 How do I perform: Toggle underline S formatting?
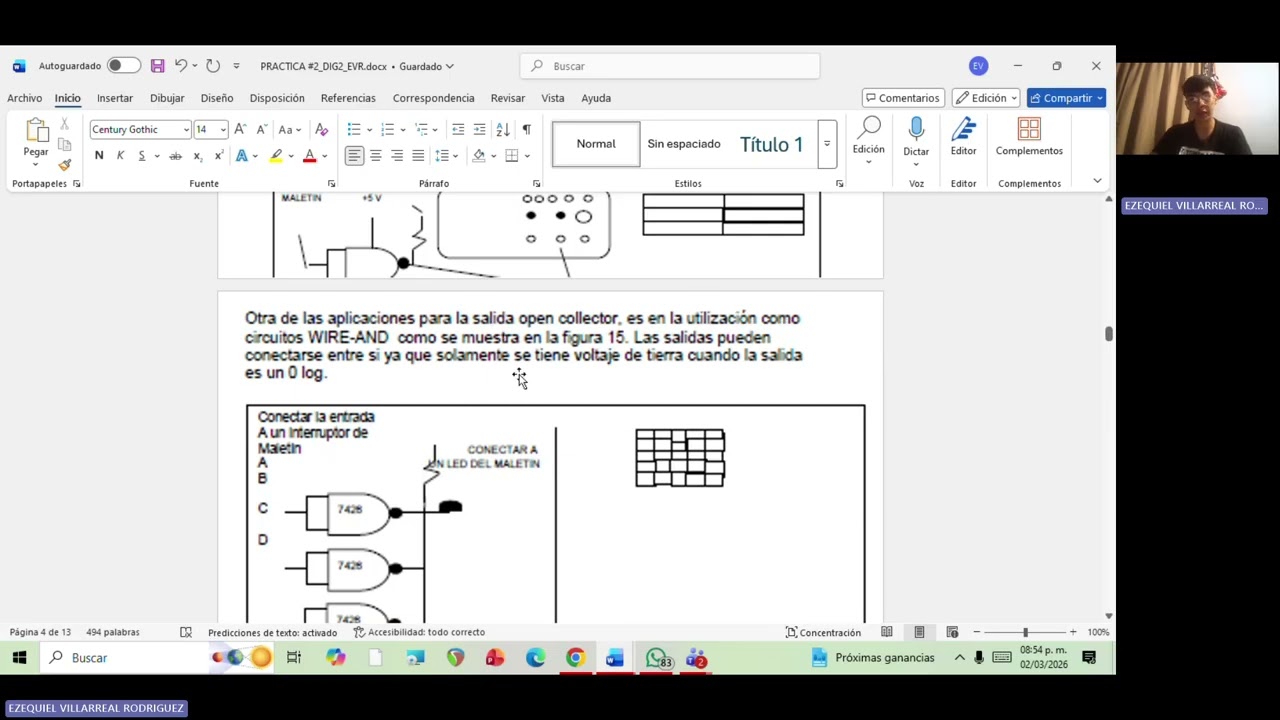coord(142,156)
